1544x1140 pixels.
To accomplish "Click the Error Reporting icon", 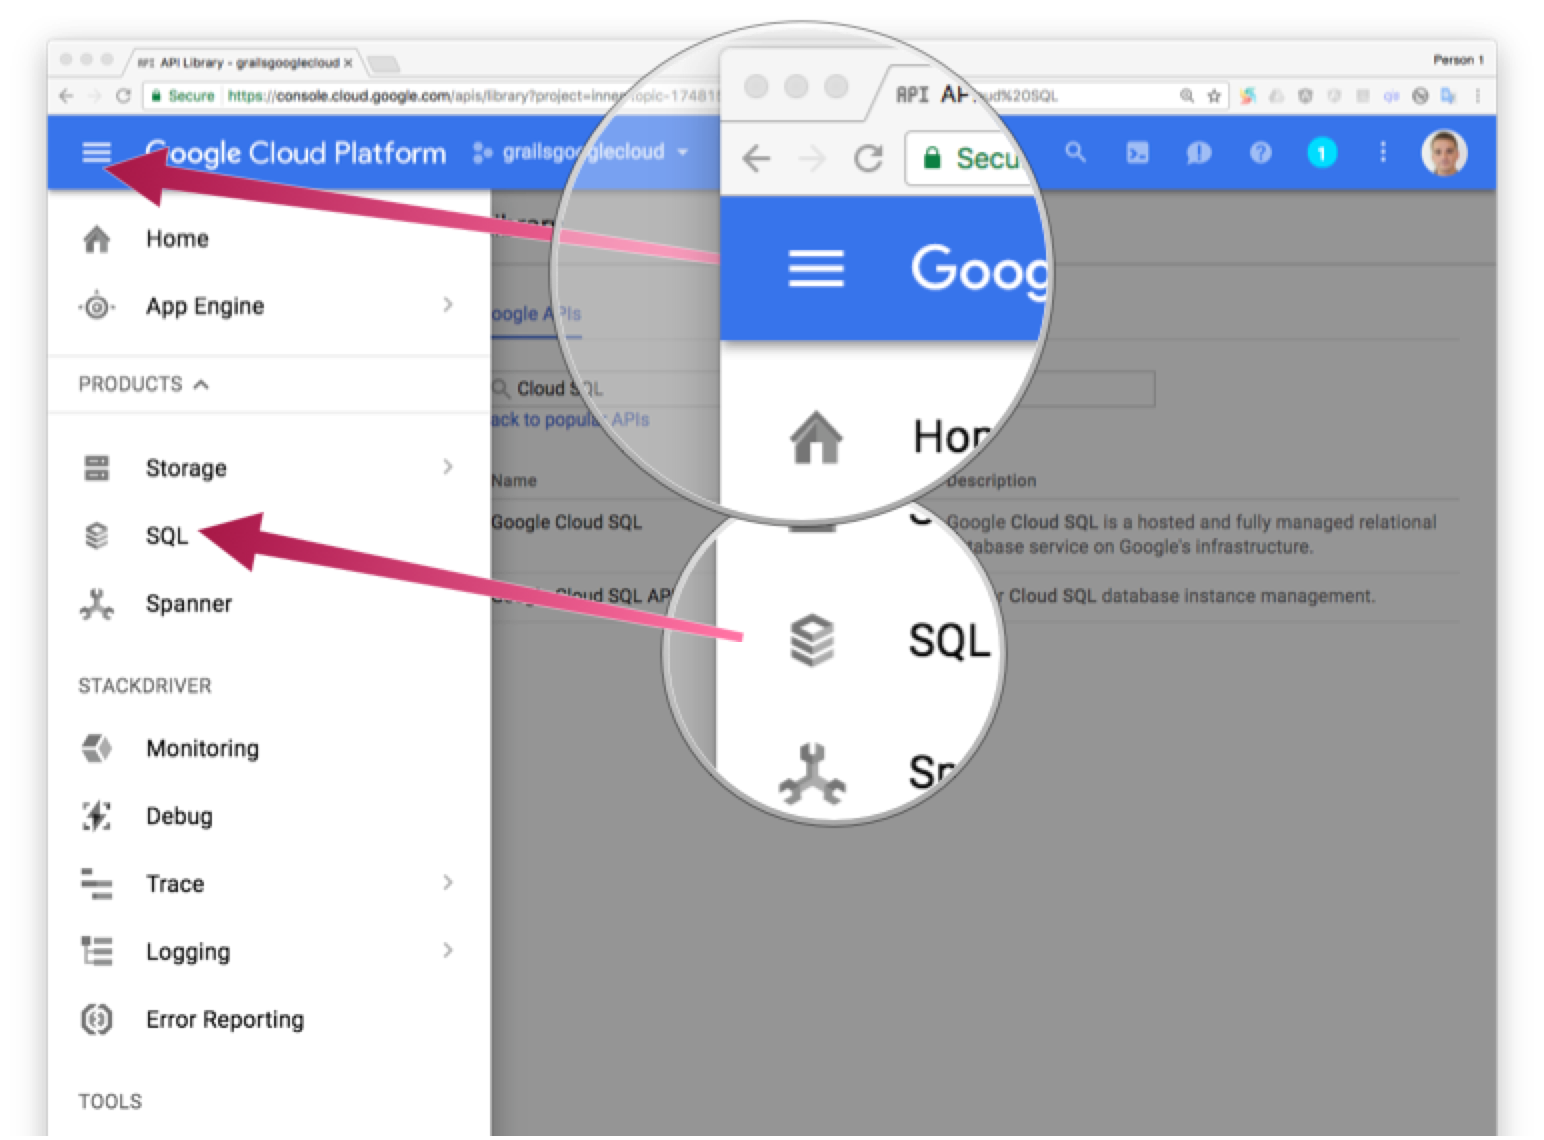I will (x=97, y=1019).
